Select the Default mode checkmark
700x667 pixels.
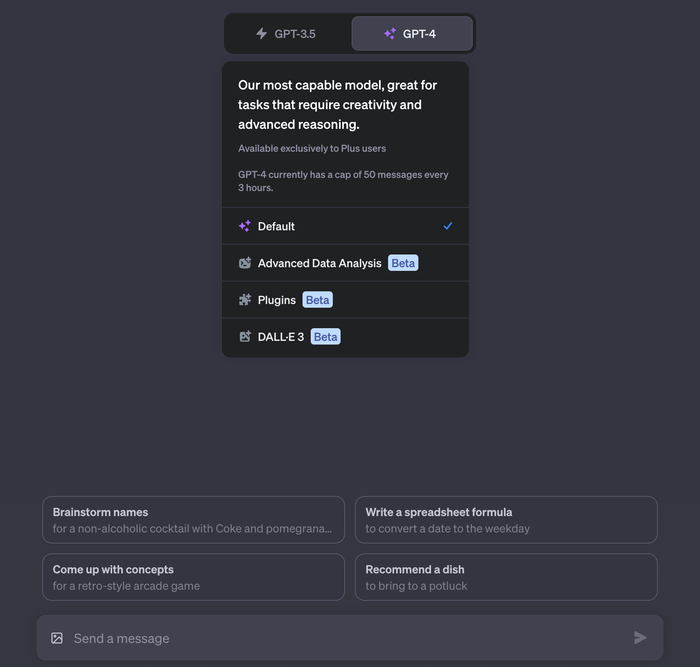447,226
